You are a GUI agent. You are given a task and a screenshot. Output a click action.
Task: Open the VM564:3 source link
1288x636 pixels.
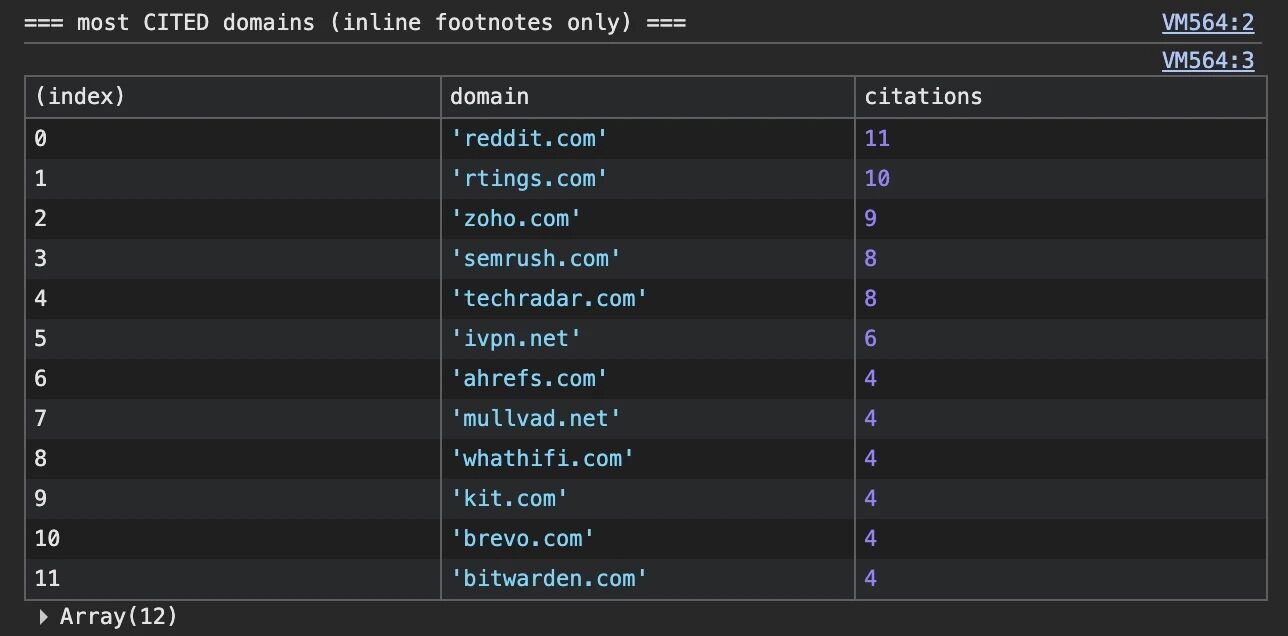[x=1208, y=61]
